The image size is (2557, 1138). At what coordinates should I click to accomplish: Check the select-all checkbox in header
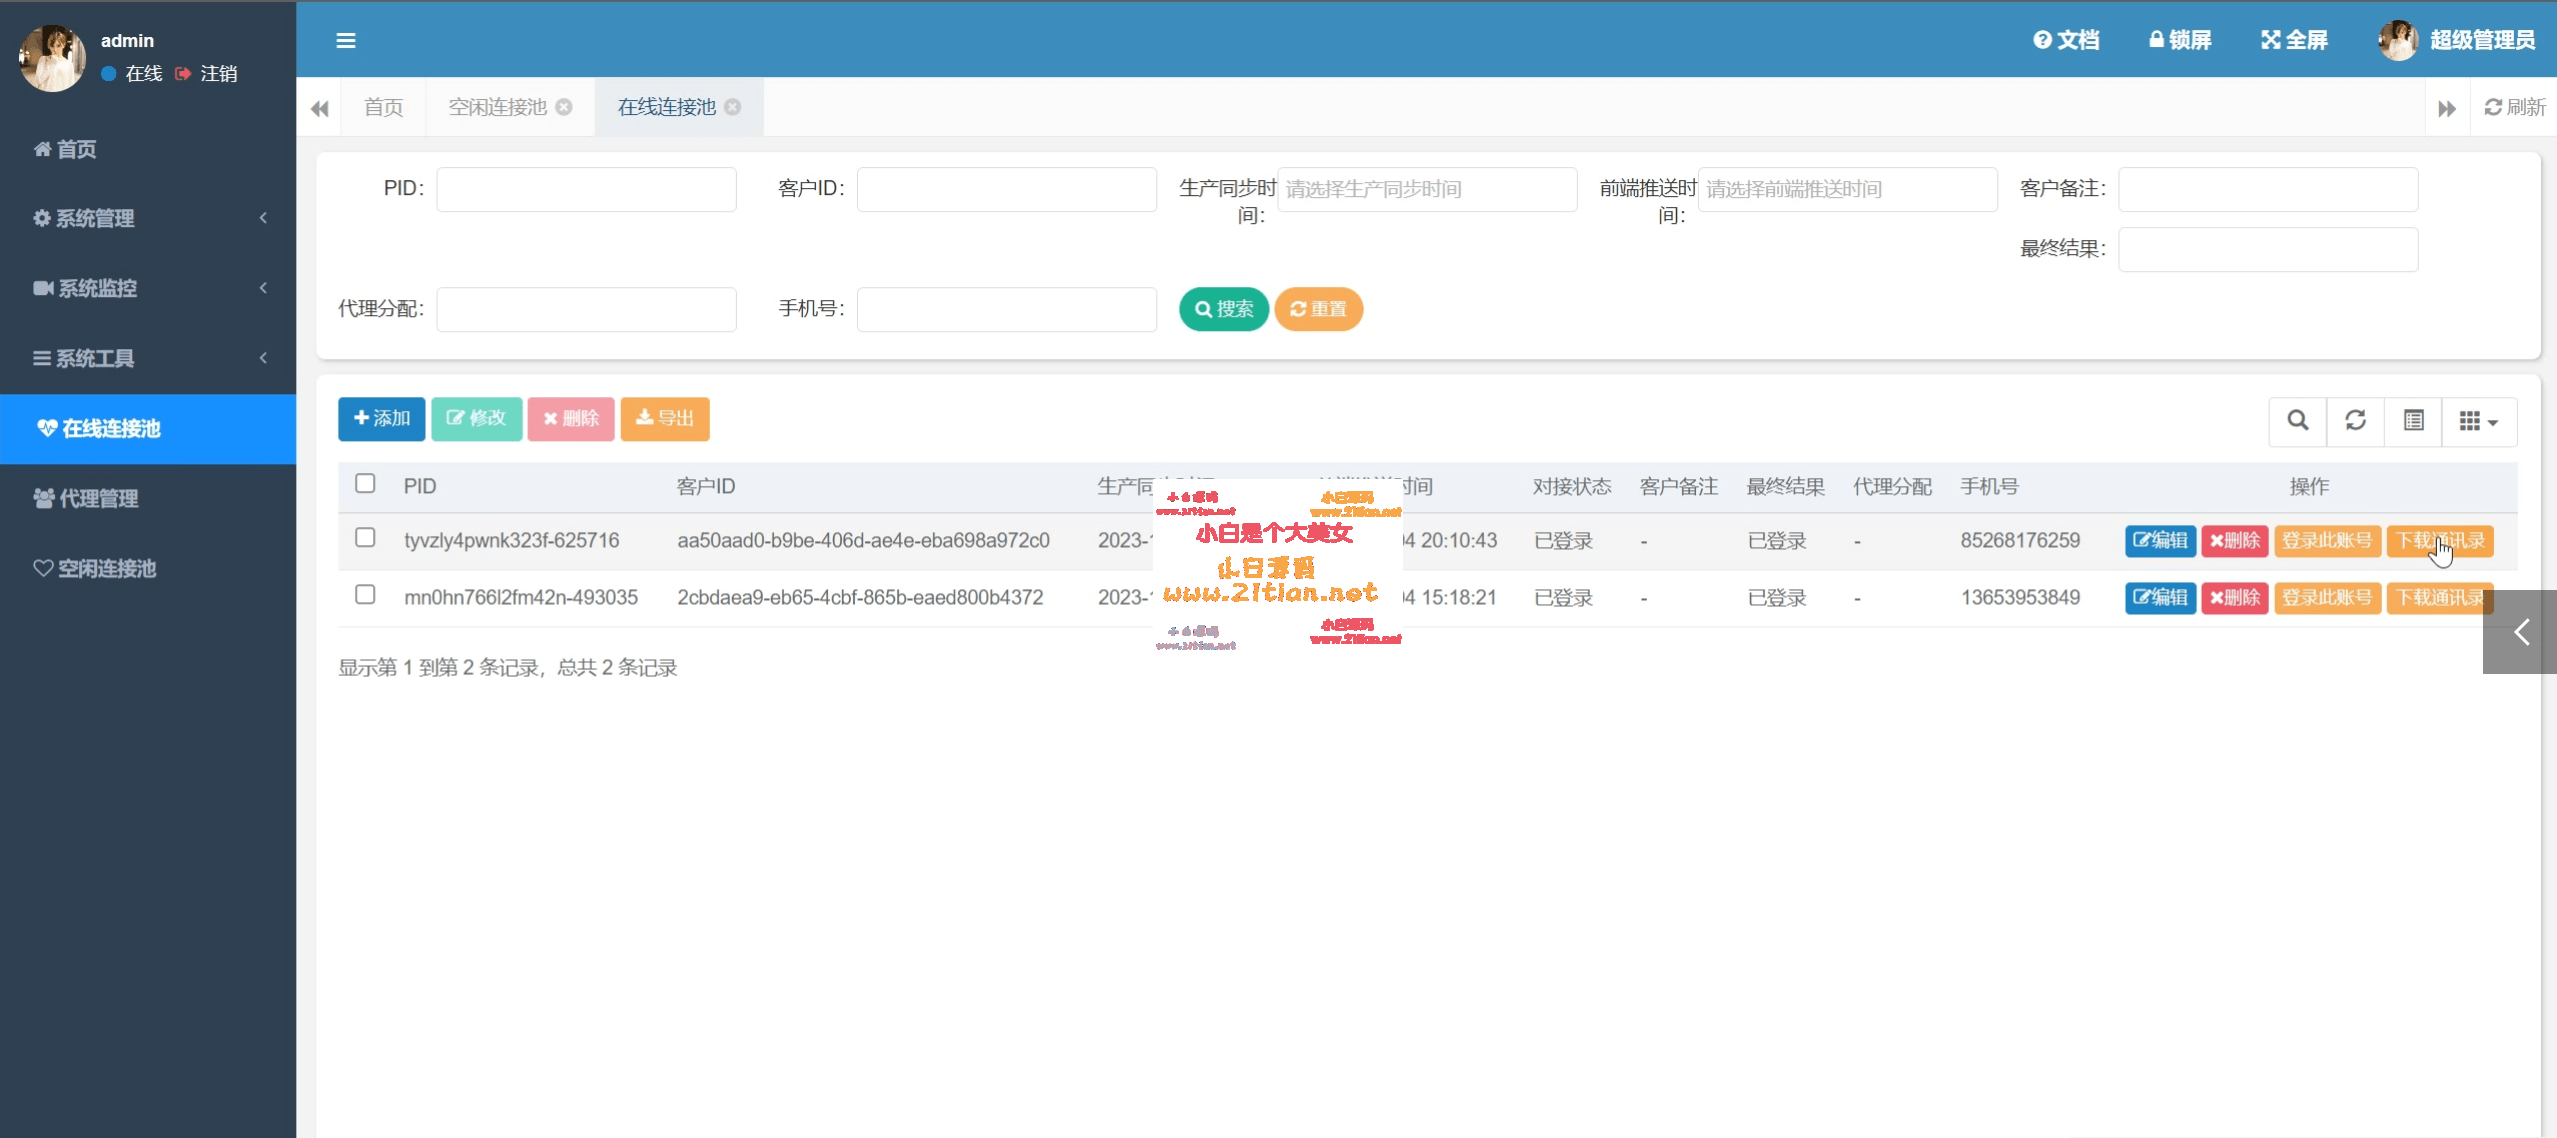[365, 484]
